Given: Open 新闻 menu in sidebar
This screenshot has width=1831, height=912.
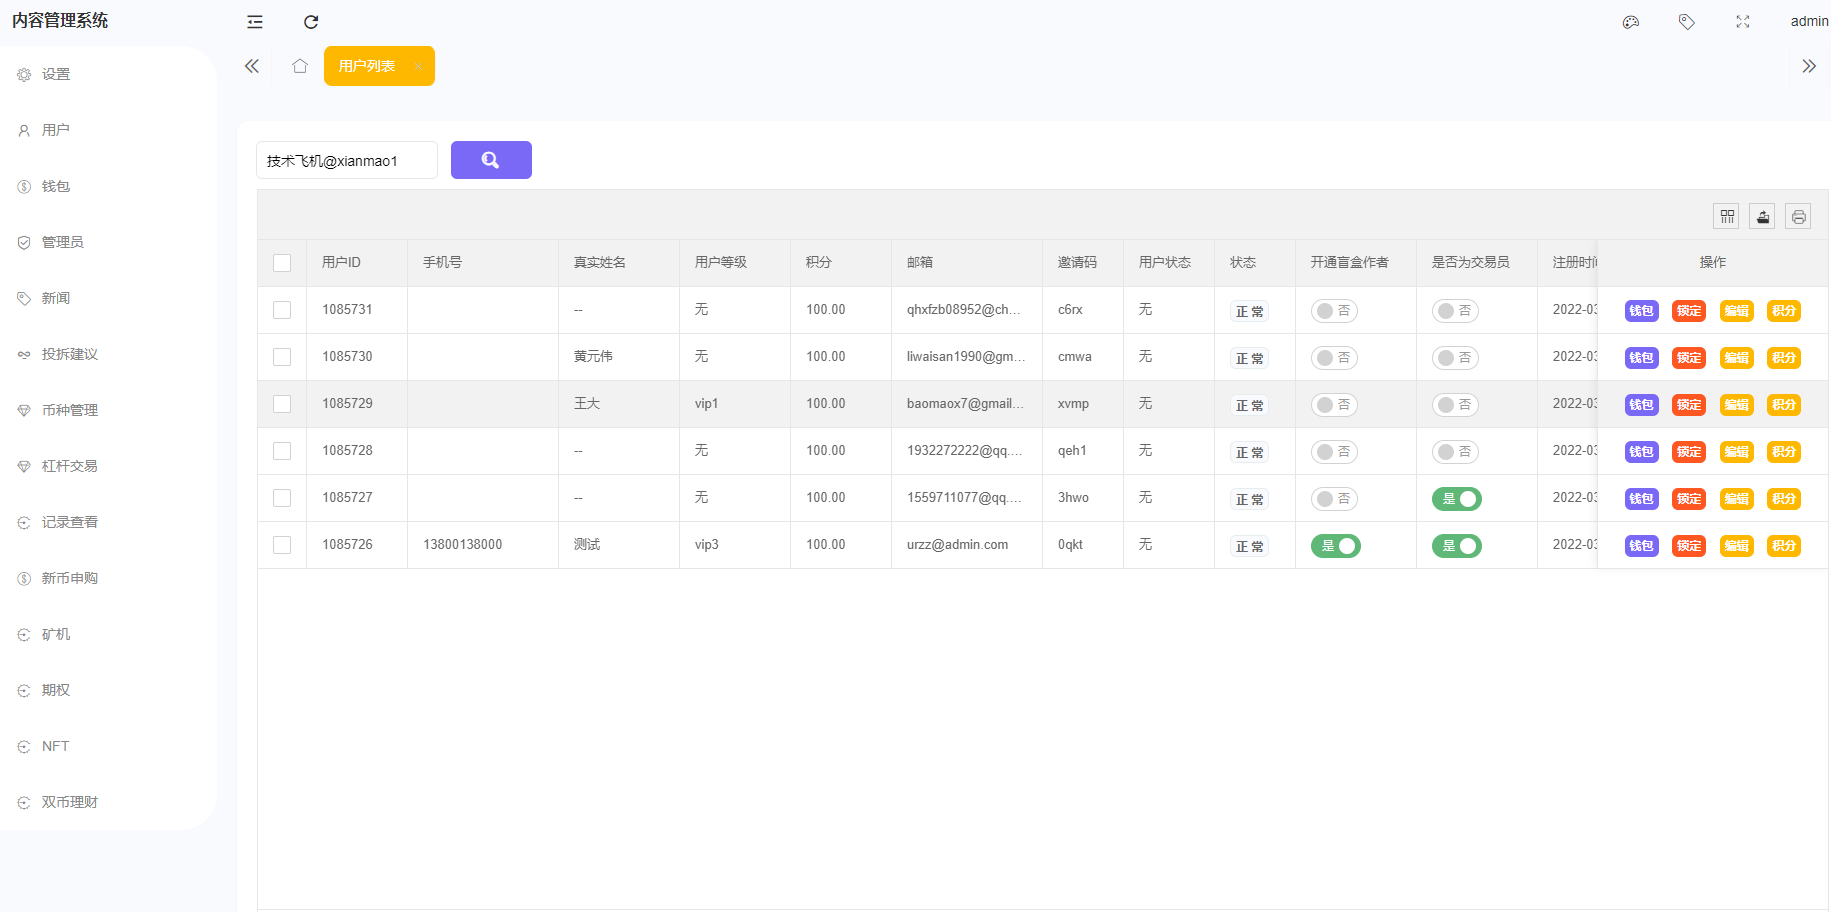Looking at the screenshot, I should tap(56, 298).
